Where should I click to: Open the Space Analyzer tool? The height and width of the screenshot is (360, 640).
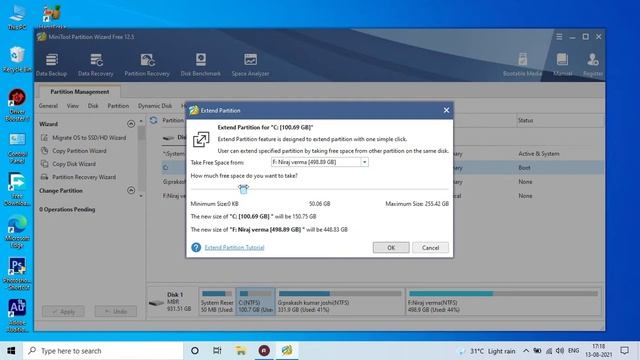click(x=250, y=64)
